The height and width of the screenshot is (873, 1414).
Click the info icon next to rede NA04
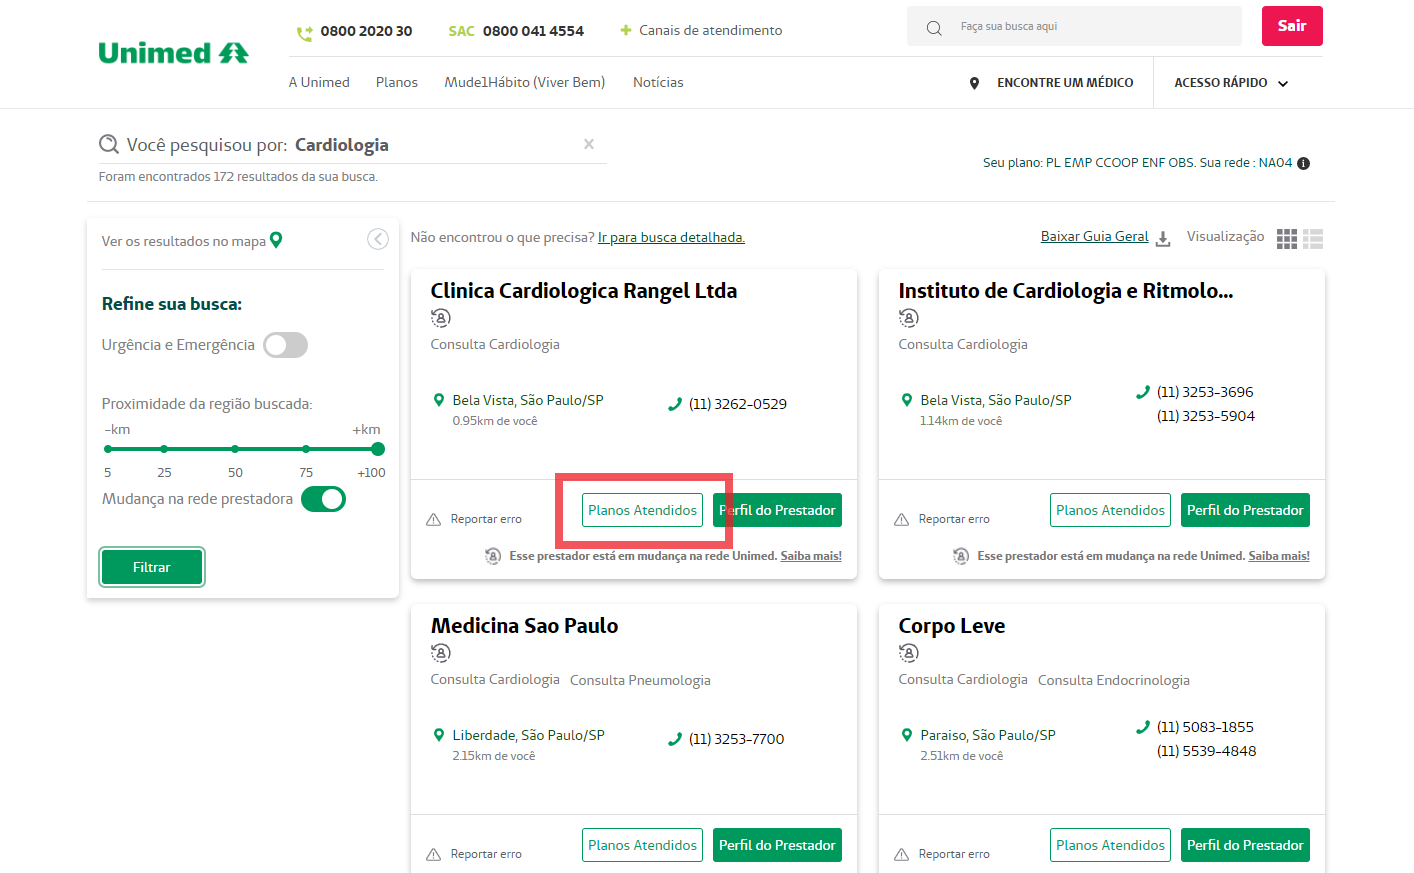coord(1303,163)
